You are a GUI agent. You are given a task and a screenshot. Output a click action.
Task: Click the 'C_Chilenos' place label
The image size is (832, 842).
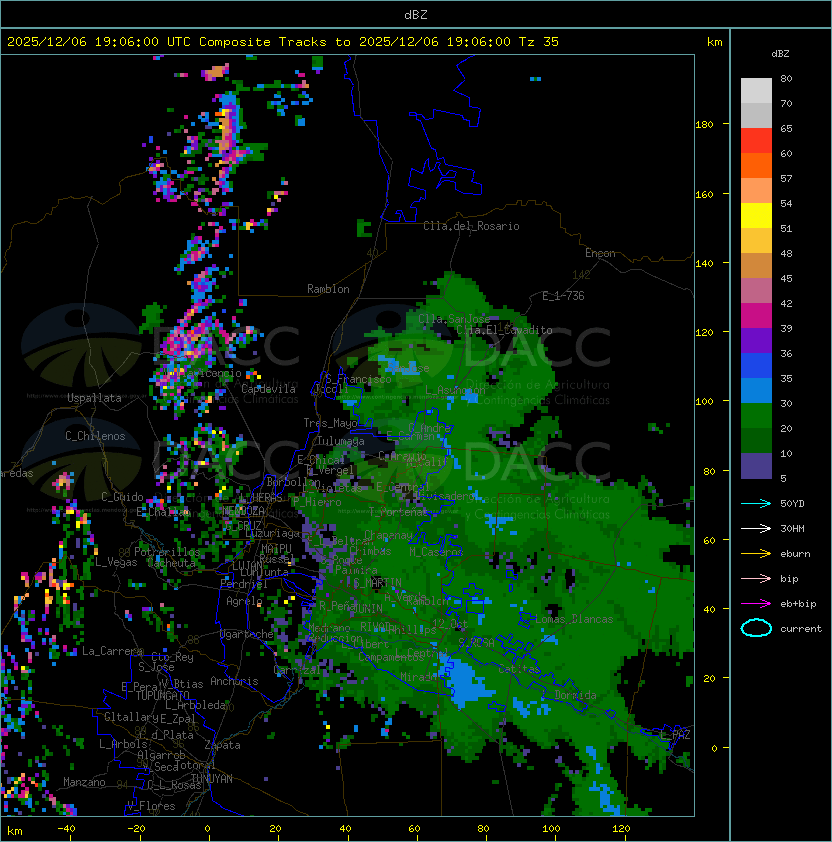(95, 436)
